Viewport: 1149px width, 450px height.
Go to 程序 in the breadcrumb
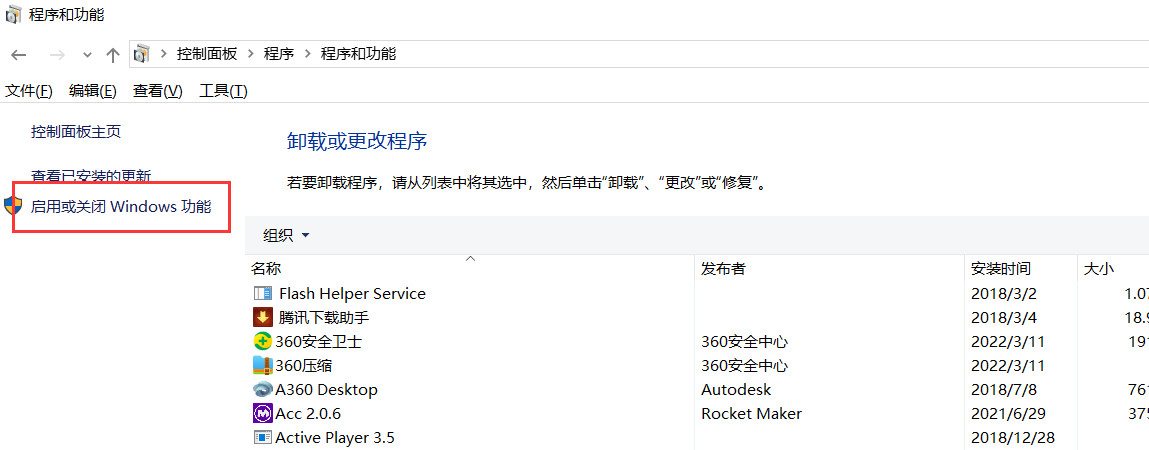click(x=279, y=54)
